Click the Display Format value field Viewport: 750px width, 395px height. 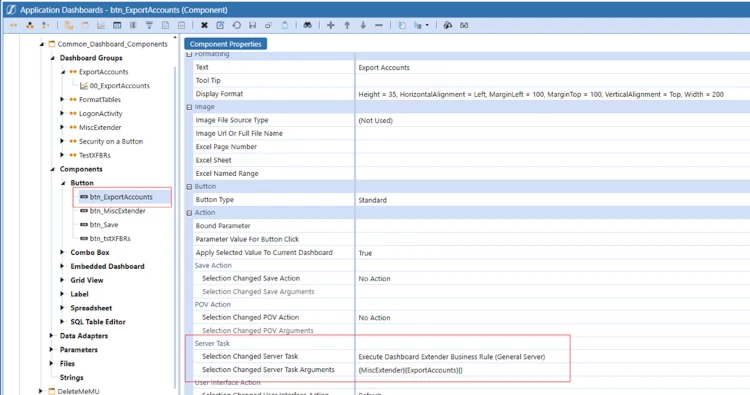tap(552, 94)
